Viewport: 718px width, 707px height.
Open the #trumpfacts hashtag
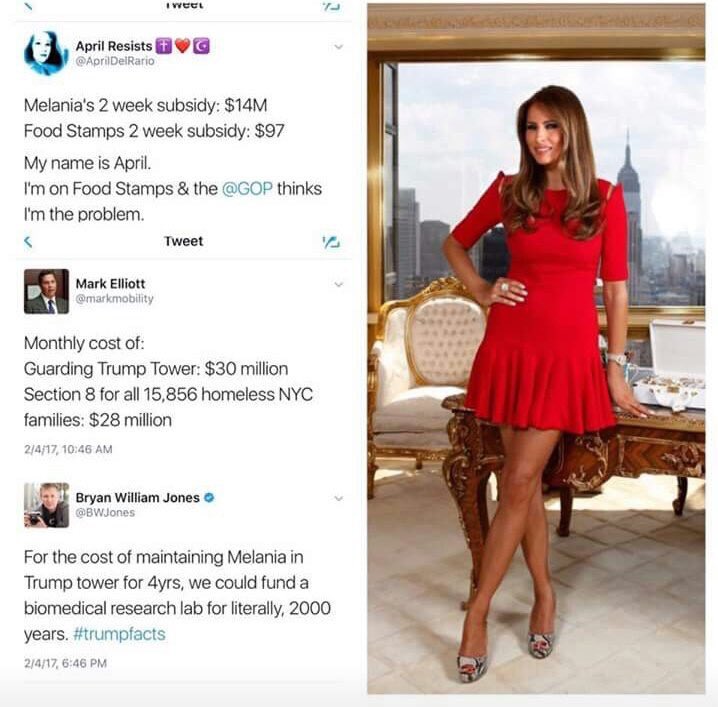point(119,634)
